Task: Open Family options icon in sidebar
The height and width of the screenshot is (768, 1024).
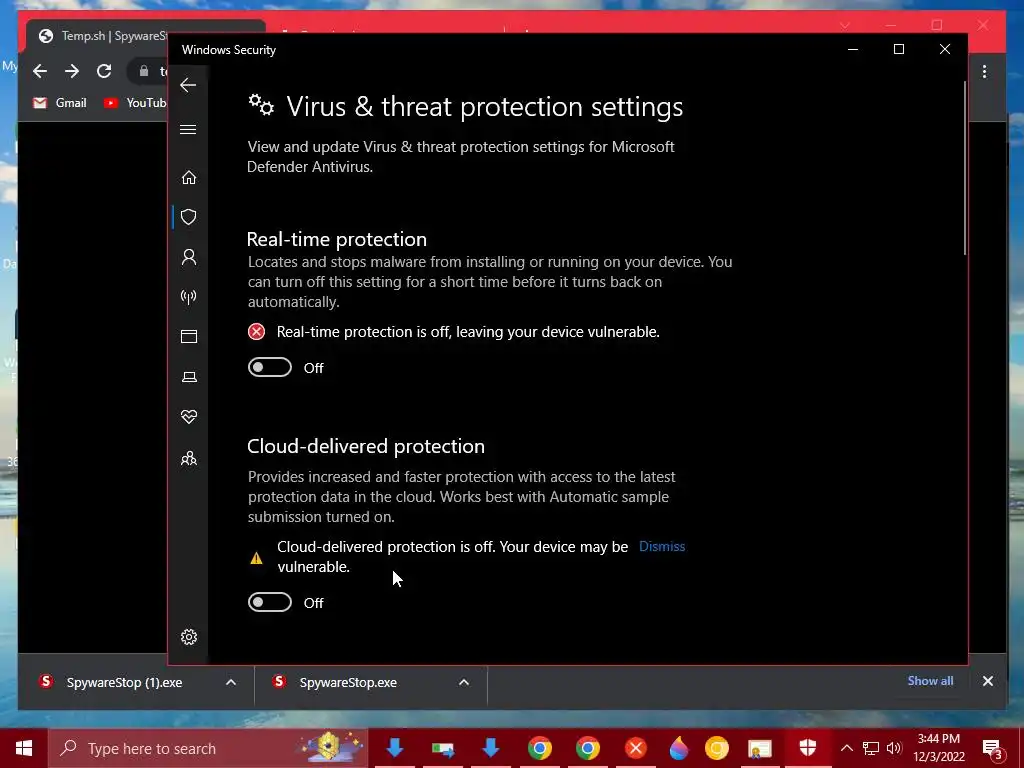Action: [189, 458]
